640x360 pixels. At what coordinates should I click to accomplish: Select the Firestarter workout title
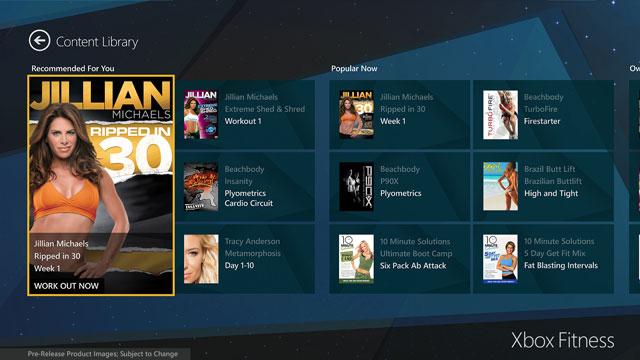click(x=542, y=121)
